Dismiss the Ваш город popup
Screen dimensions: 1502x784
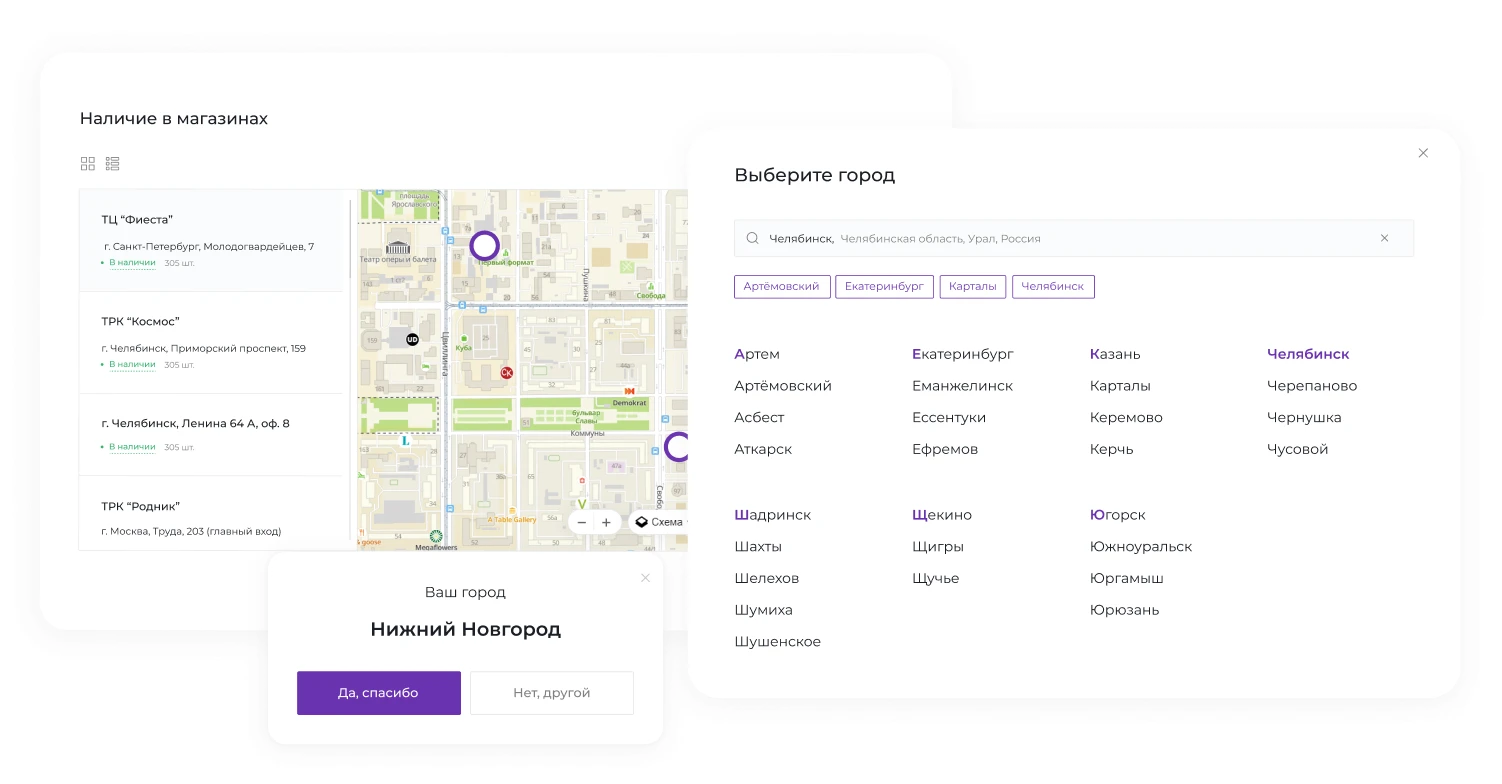[645, 578]
